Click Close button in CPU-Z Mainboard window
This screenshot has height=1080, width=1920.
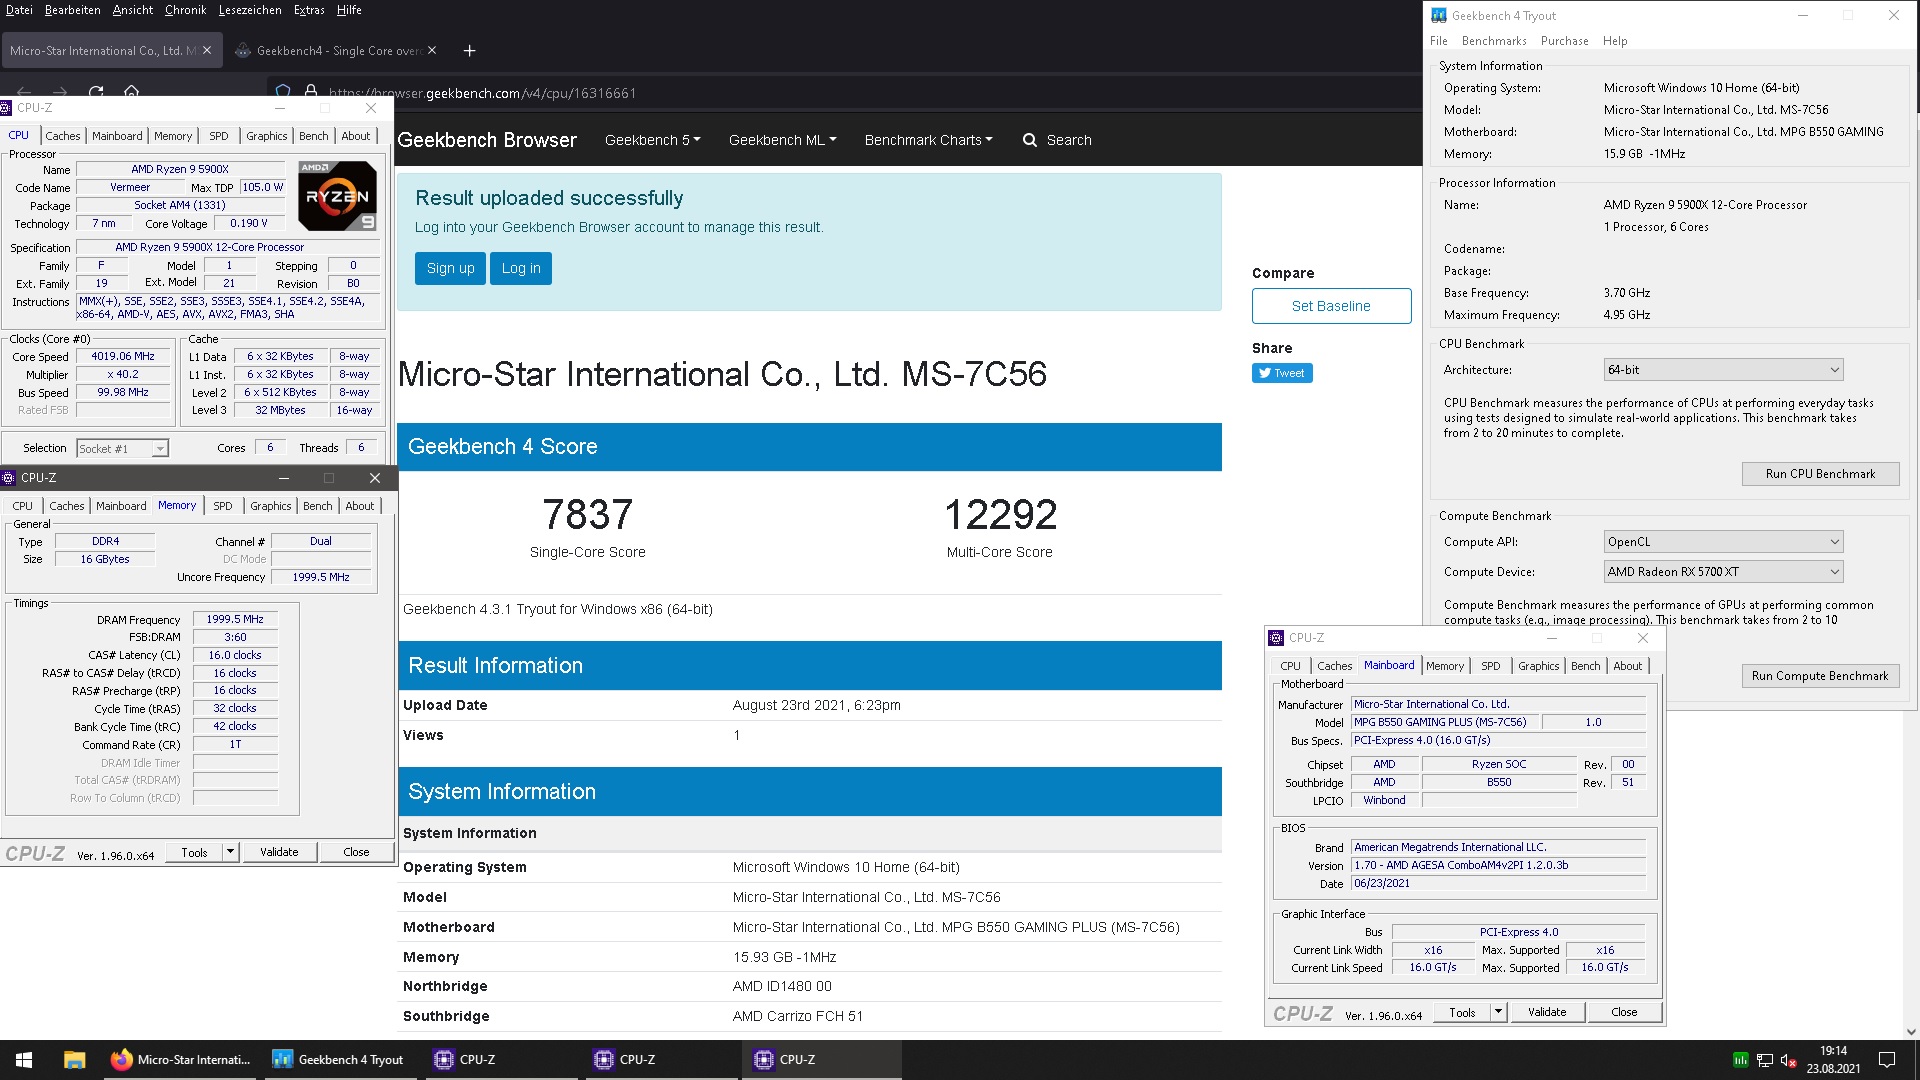1624,1012
